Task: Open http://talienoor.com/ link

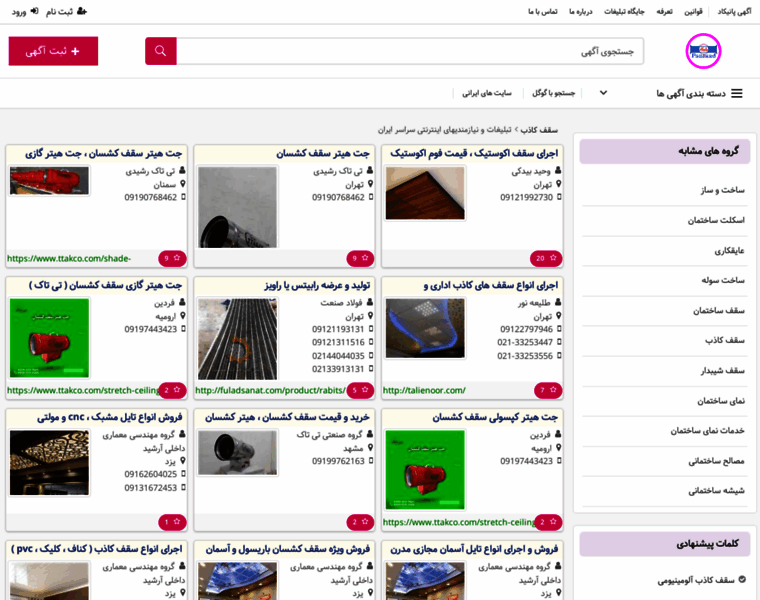Action: coord(424,390)
